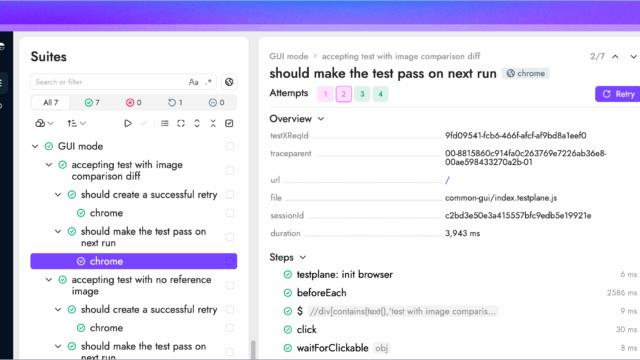Click breadcrumb accepting test with image comparison diff
The width and height of the screenshot is (640, 360).
click(401, 56)
